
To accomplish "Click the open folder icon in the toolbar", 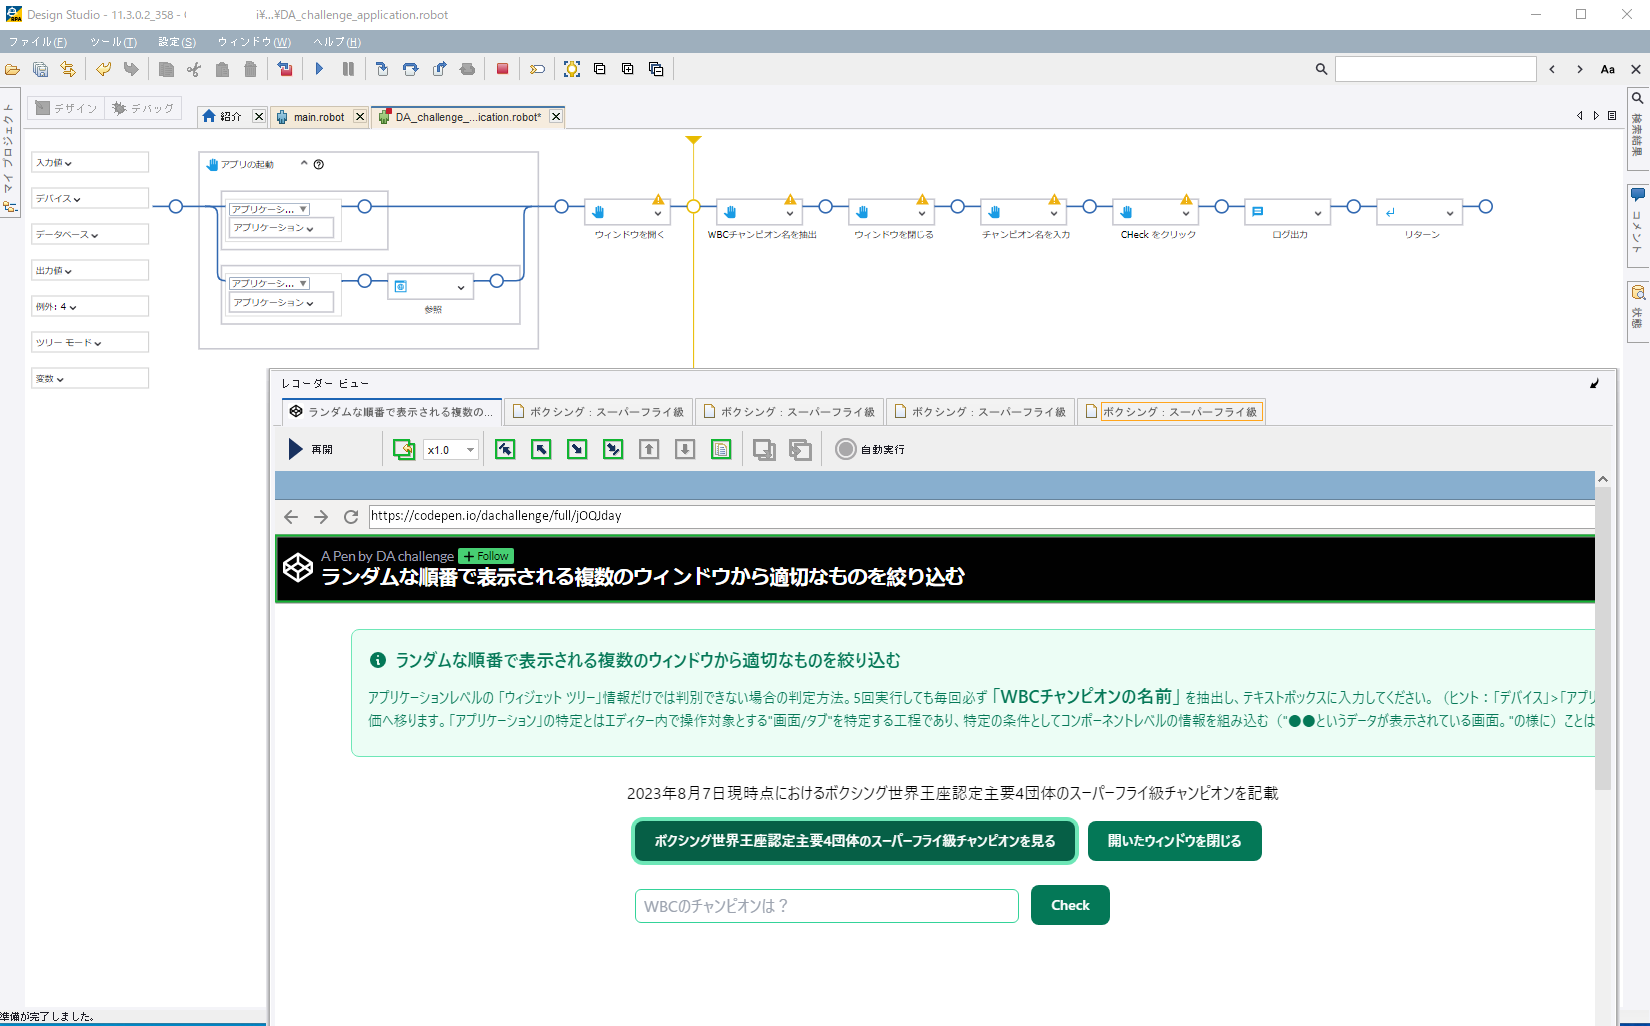I will (x=12, y=69).
